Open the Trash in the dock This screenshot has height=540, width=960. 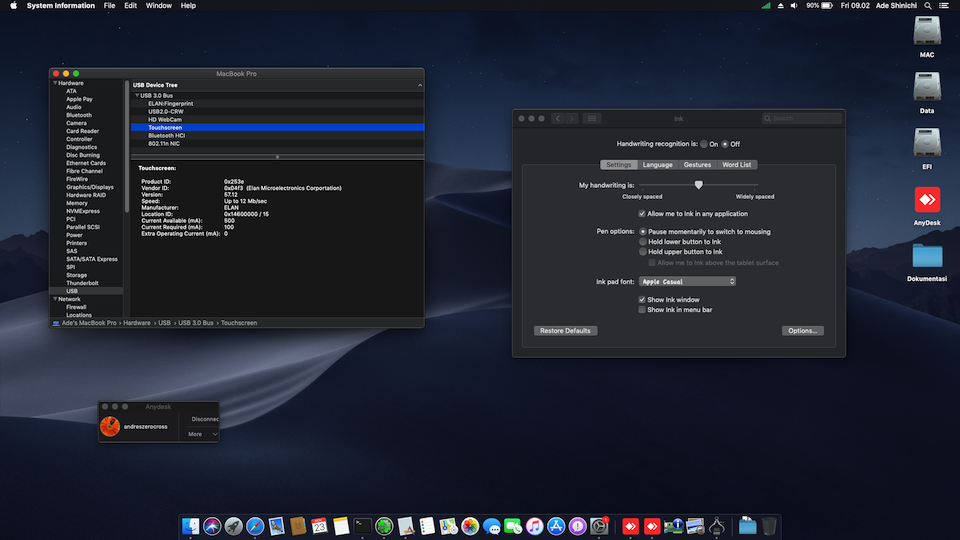769,526
